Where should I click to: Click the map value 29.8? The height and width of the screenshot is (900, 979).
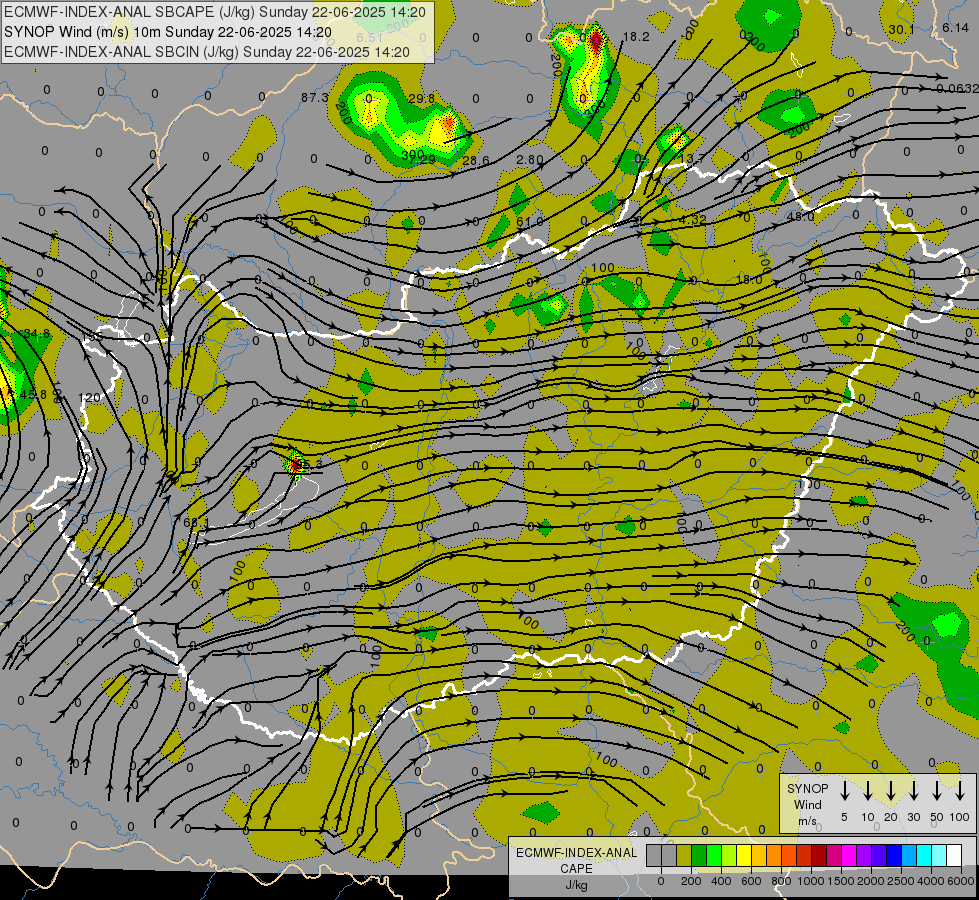(421, 98)
